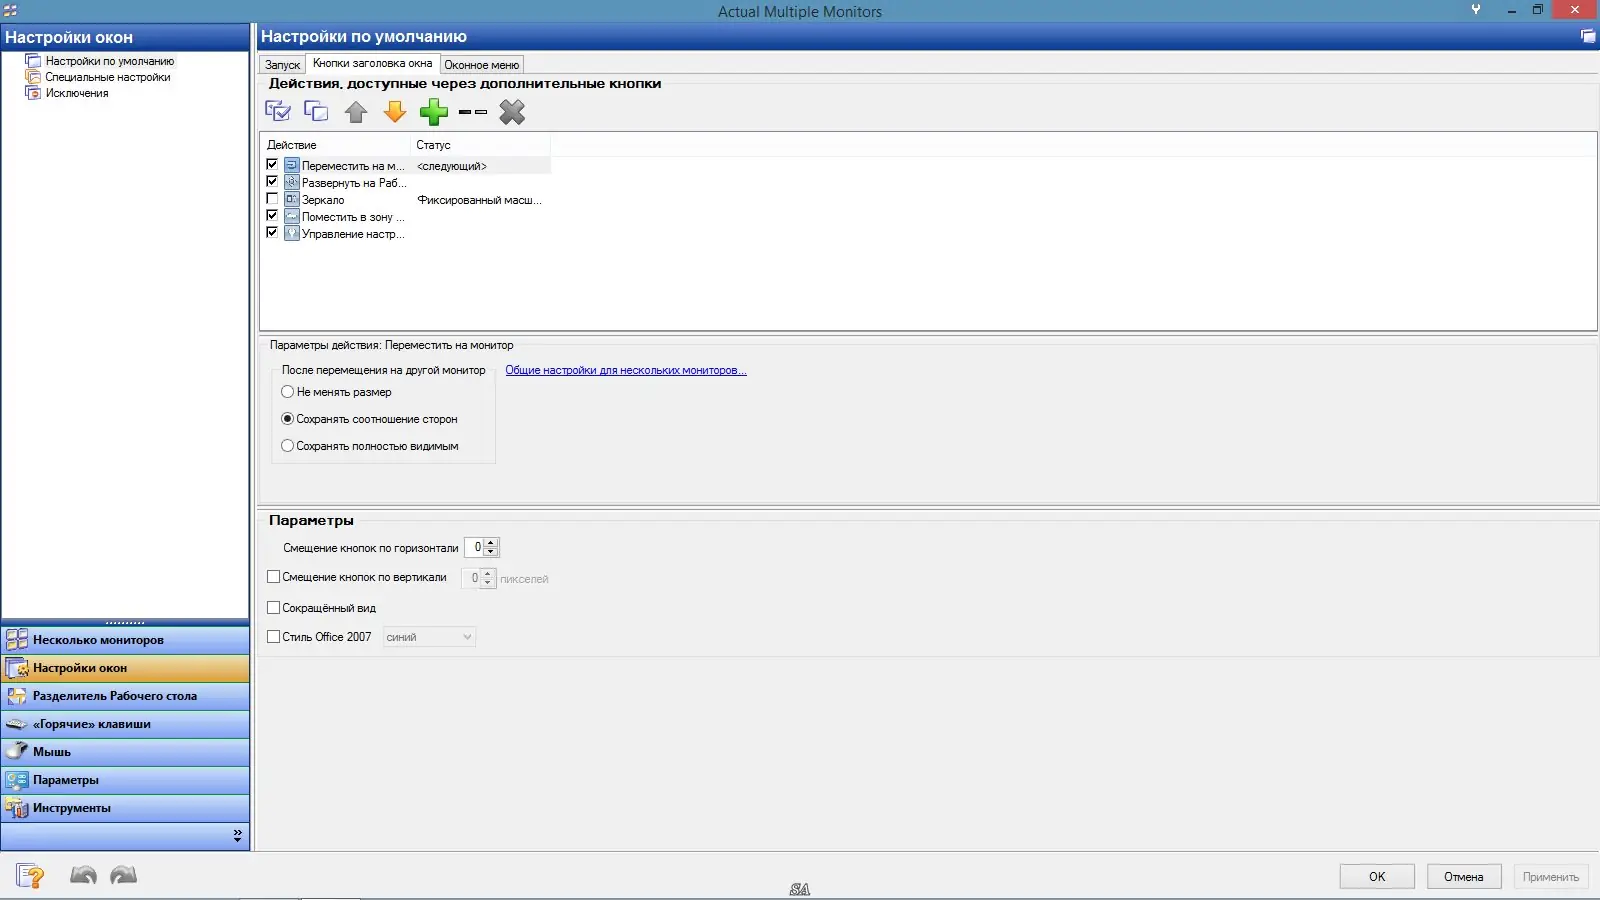Click the horizontal button offset value field
Screen dimensions: 1600x900
pyautogui.click(x=474, y=547)
